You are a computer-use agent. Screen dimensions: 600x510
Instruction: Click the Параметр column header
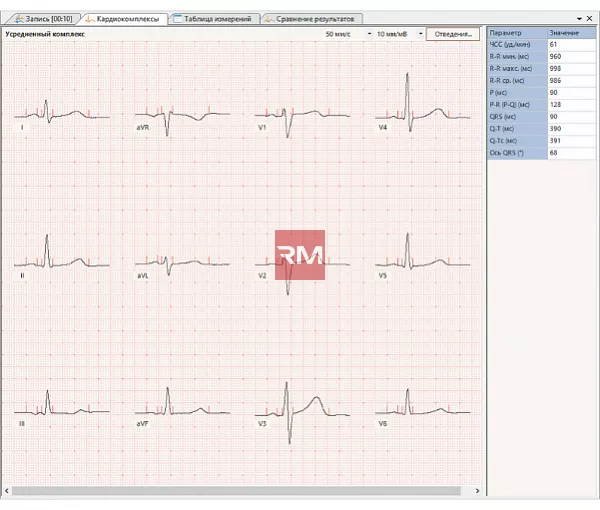click(x=517, y=33)
